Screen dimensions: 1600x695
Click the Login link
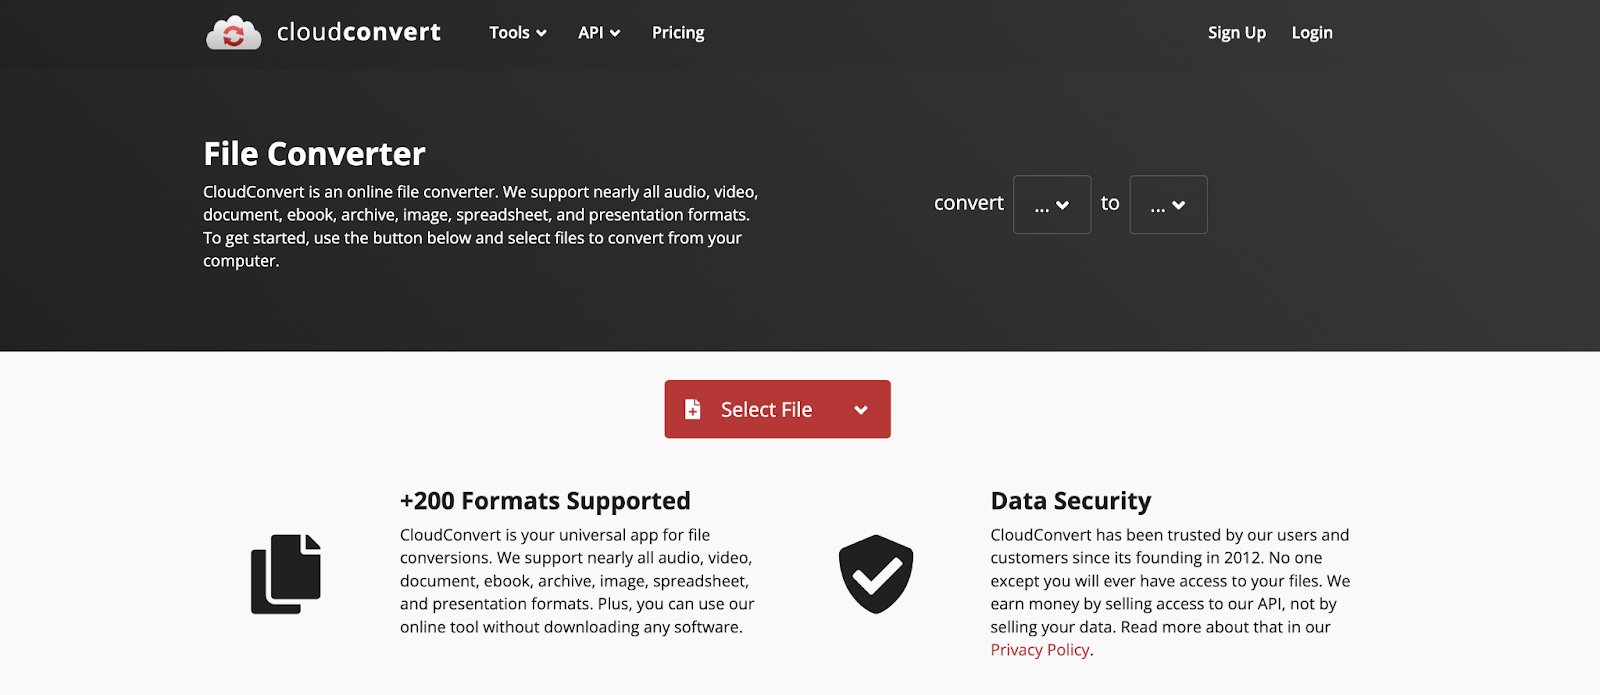(1312, 33)
